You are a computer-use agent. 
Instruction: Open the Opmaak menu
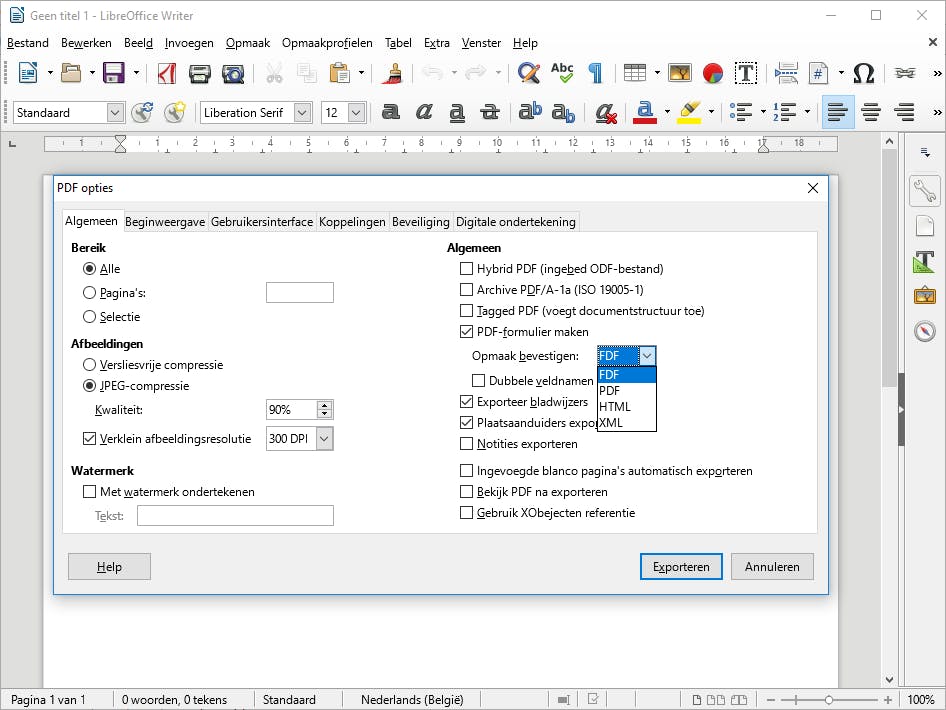pos(248,43)
